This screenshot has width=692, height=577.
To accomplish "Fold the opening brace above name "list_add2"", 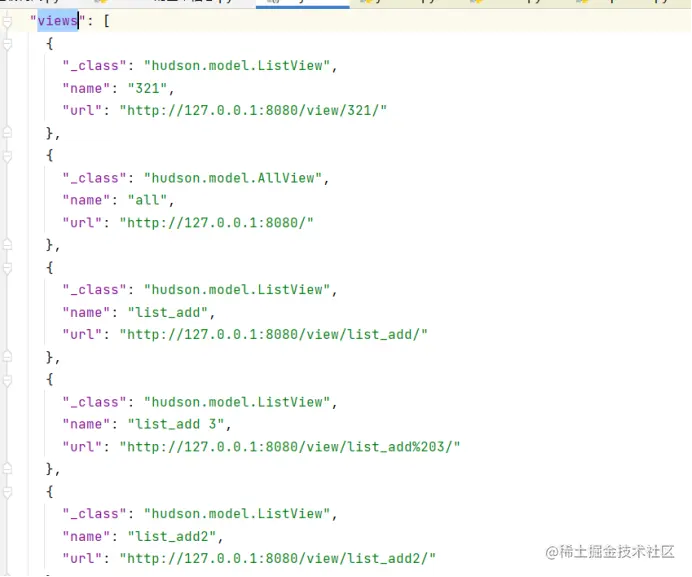I will (7, 491).
